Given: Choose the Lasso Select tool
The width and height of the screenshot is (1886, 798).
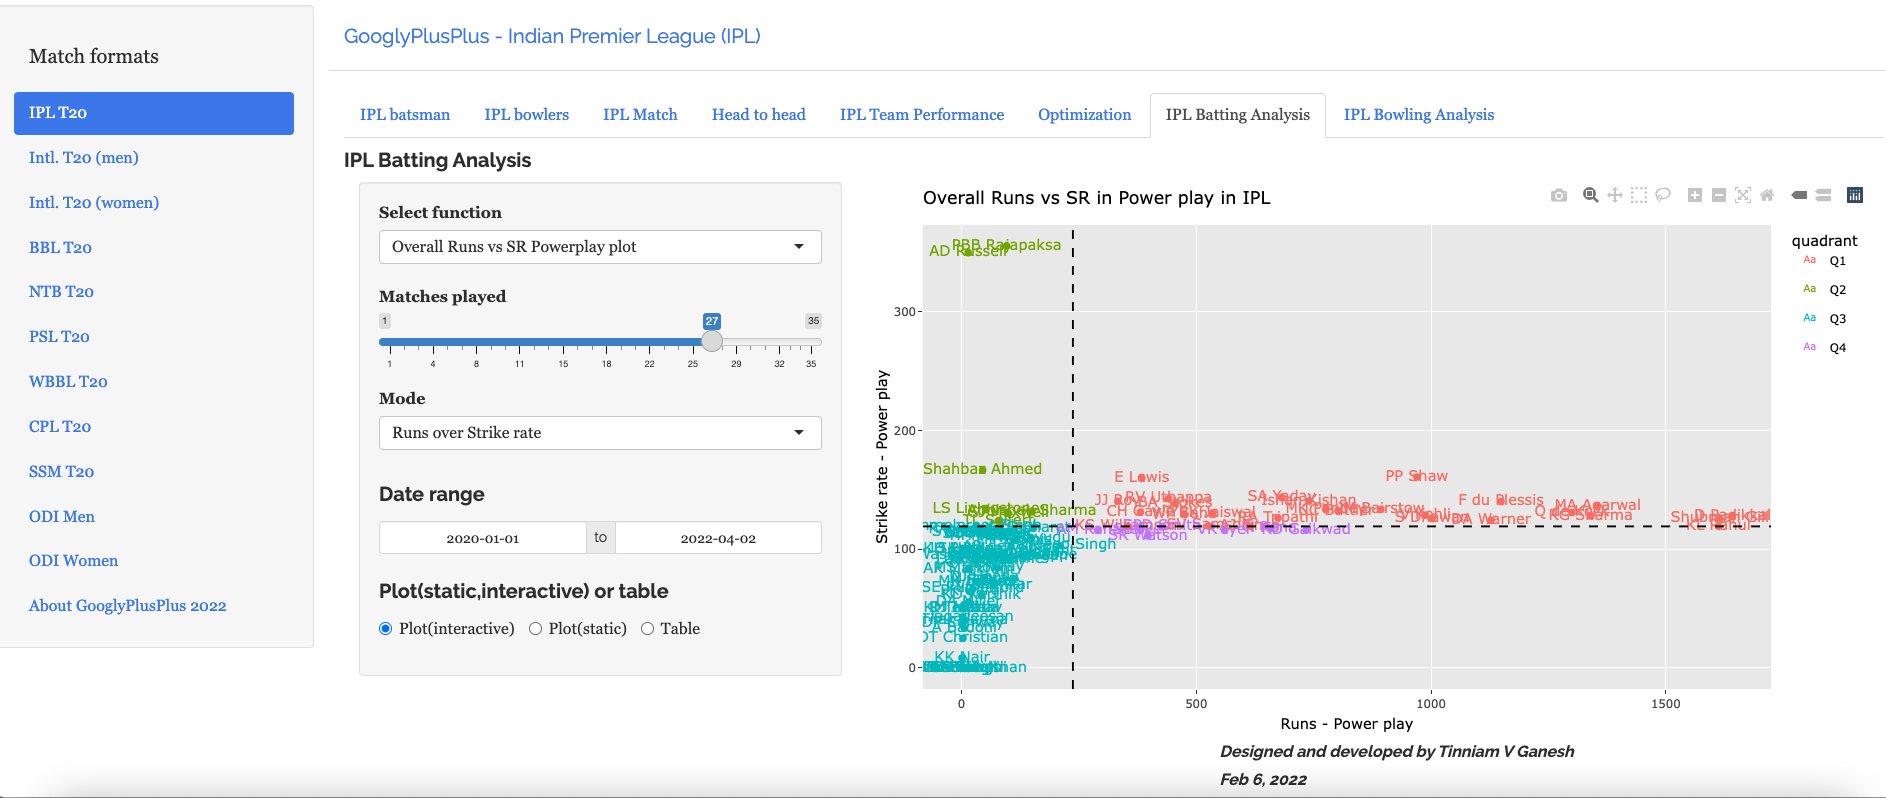Looking at the screenshot, I should coord(1662,196).
